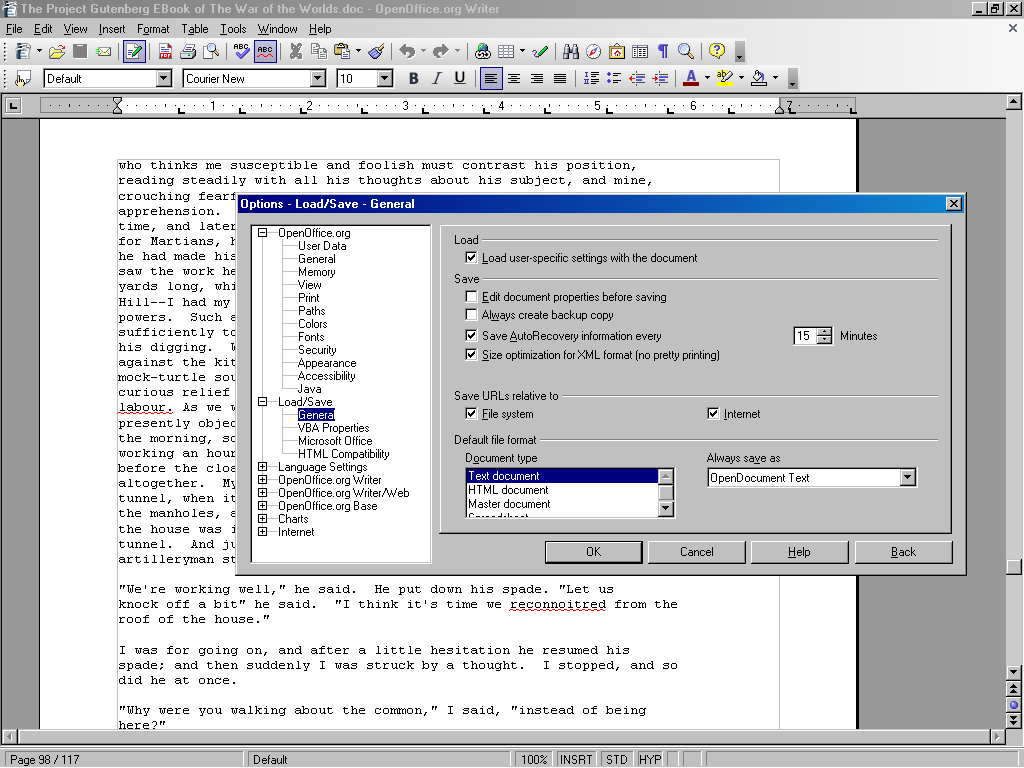Uncheck Load user-specific settings with document
Image resolution: width=1024 pixels, height=768 pixels.
point(472,258)
